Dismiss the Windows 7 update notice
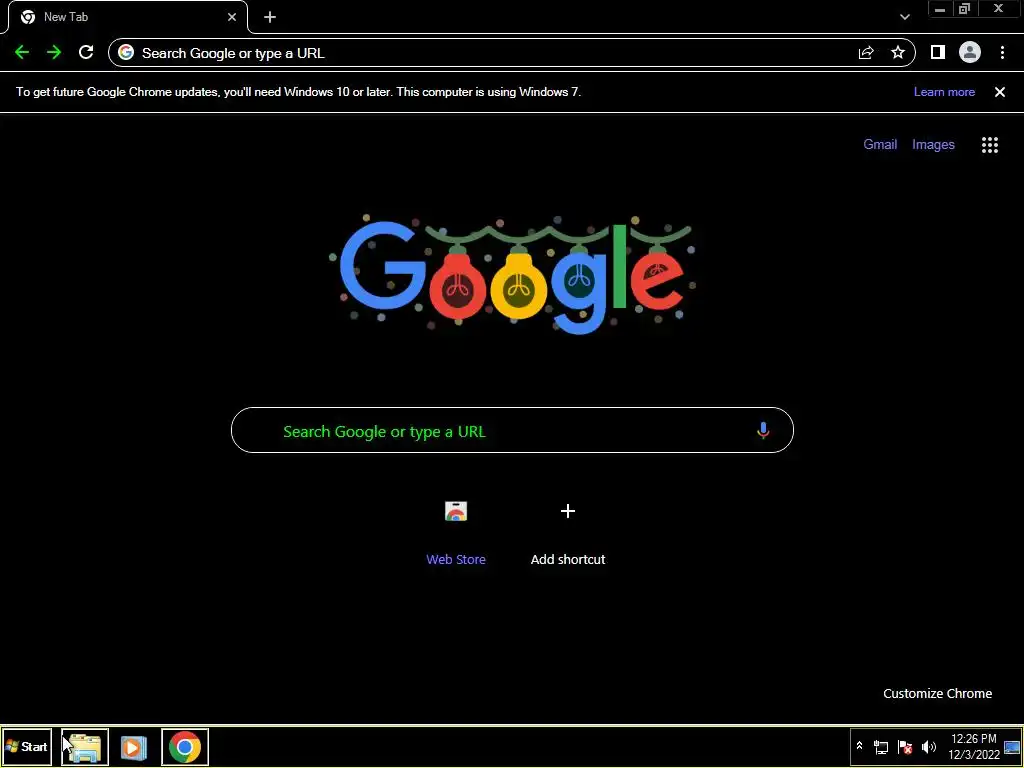Image resolution: width=1024 pixels, height=768 pixels. point(1000,92)
